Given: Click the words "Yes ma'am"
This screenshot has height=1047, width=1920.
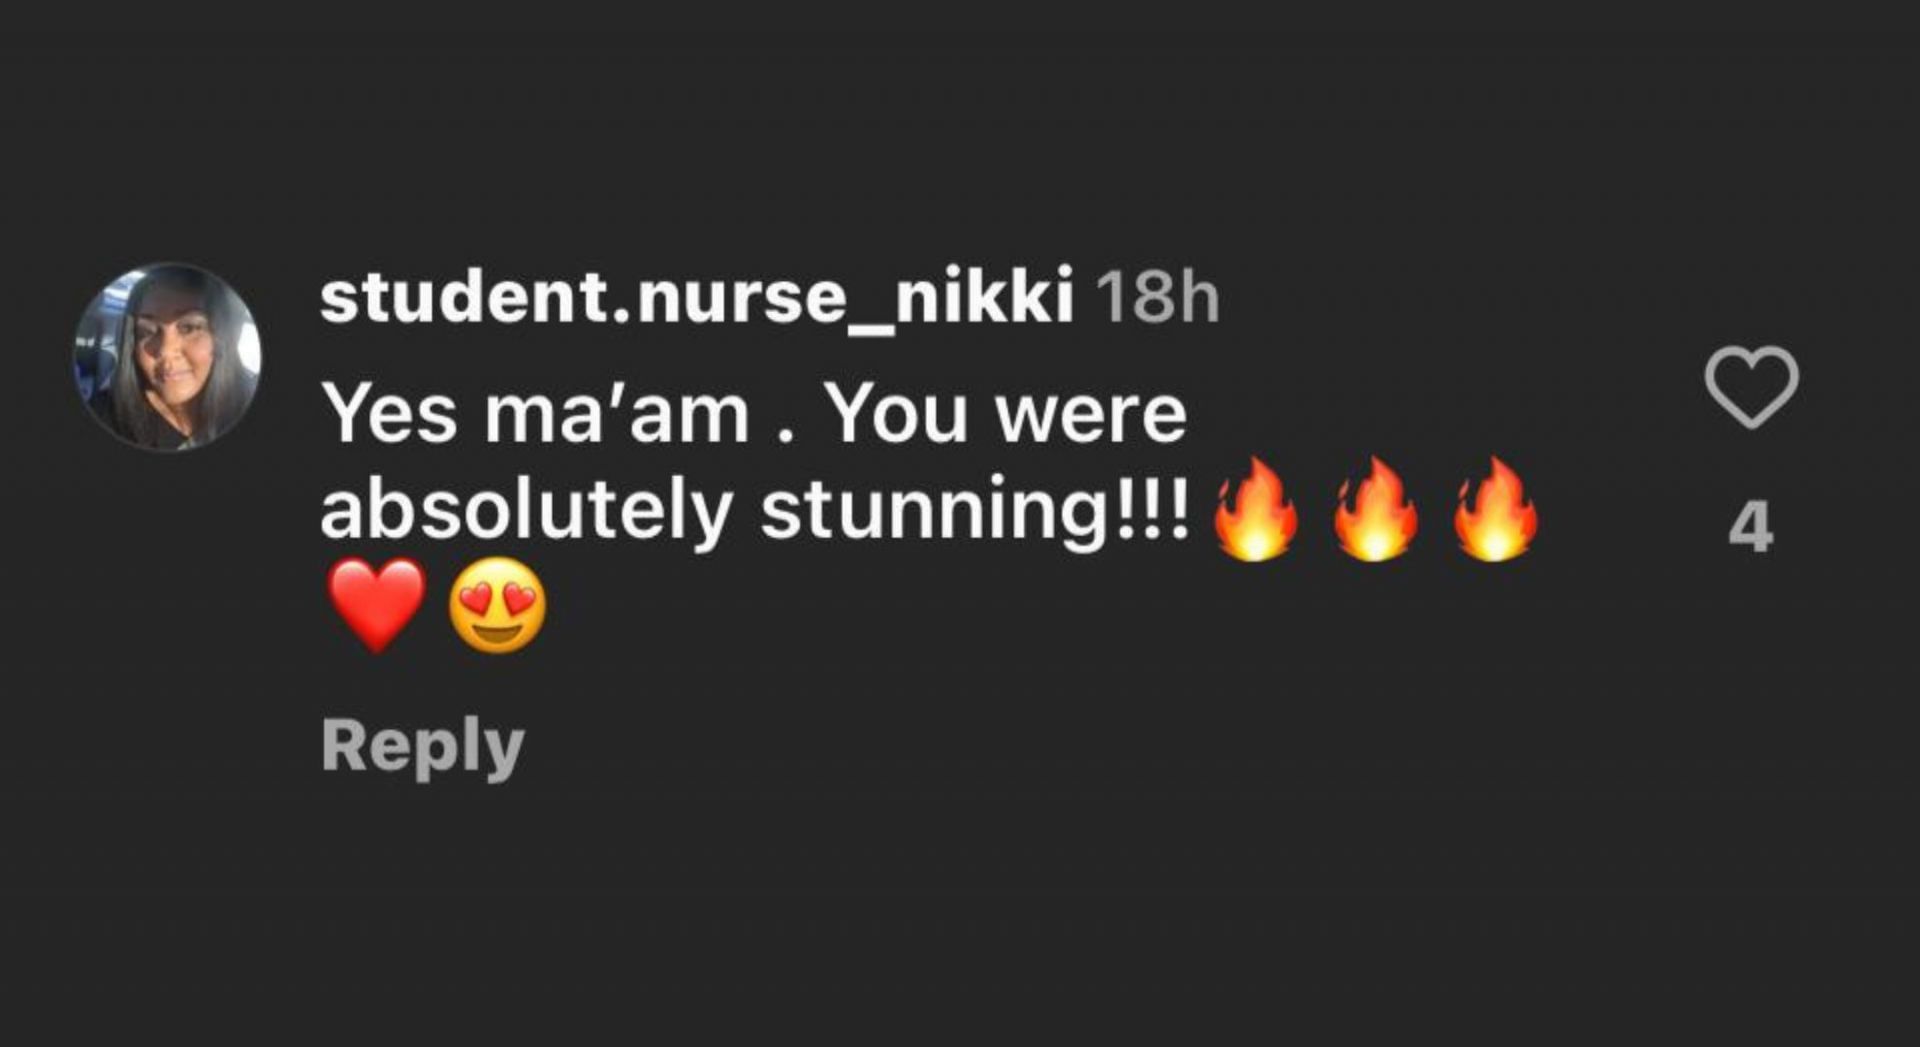Looking at the screenshot, I should coord(536,414).
